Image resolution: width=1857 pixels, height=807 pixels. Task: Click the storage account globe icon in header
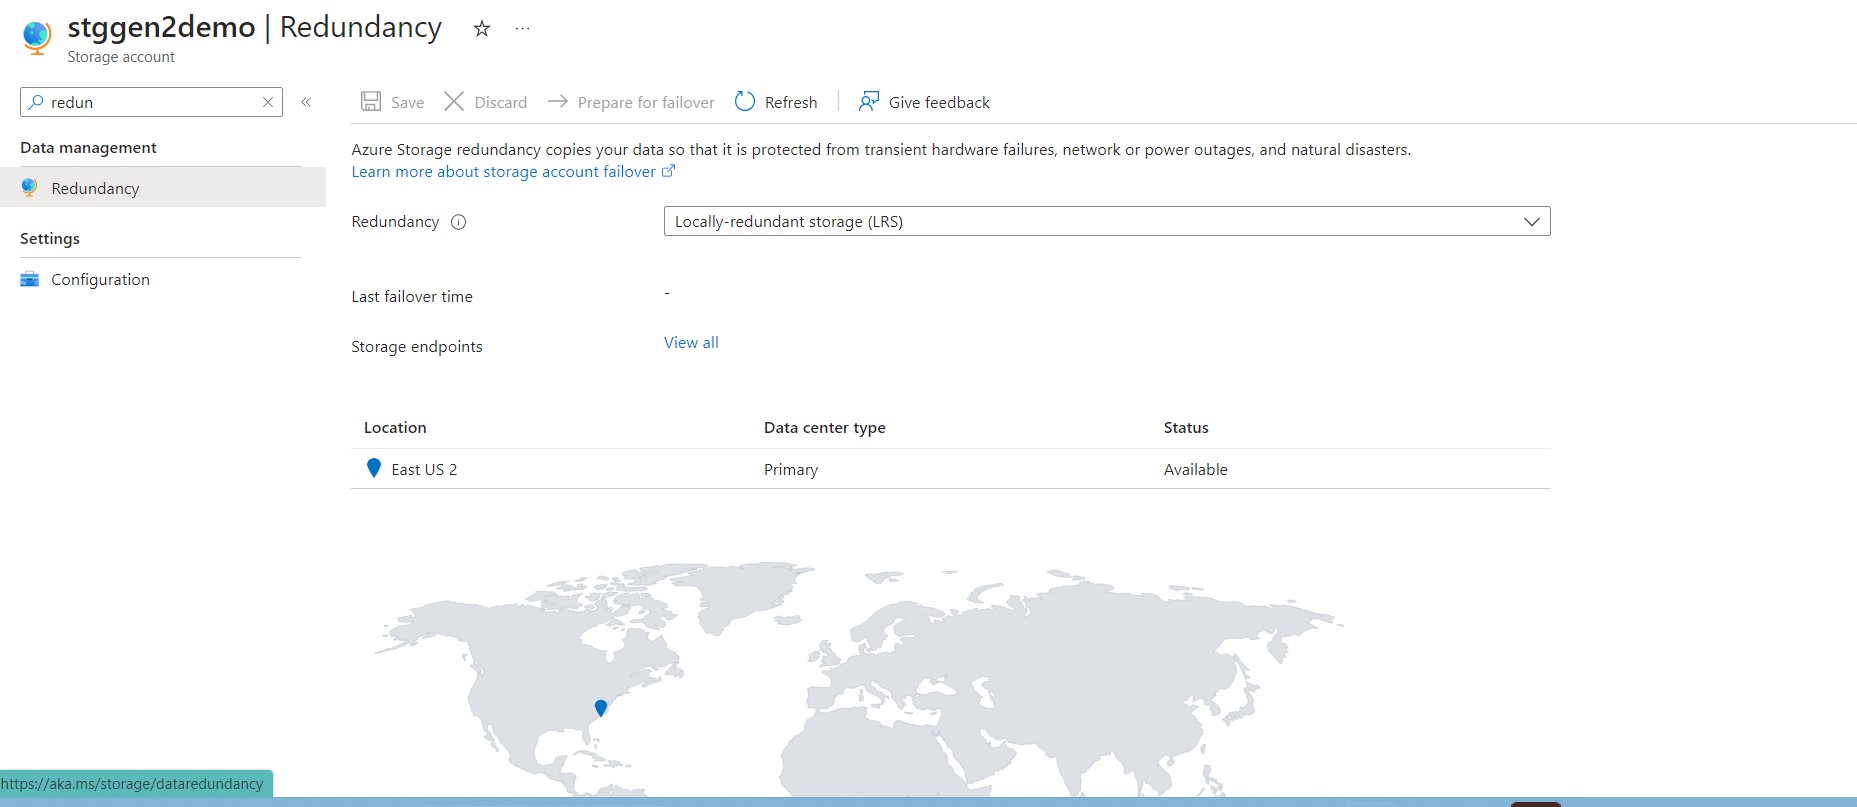point(37,37)
